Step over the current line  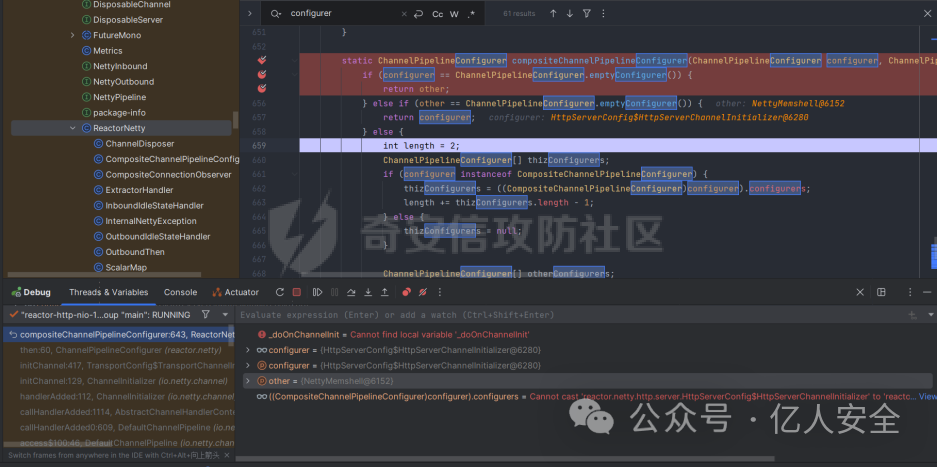[x=351, y=292]
